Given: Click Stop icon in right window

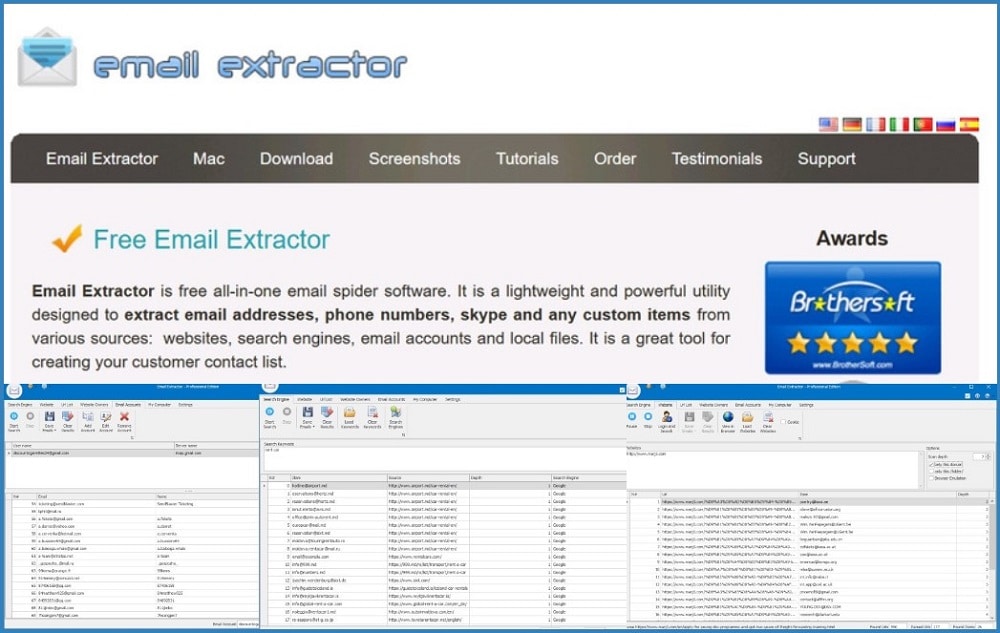Looking at the screenshot, I should pos(648,416).
